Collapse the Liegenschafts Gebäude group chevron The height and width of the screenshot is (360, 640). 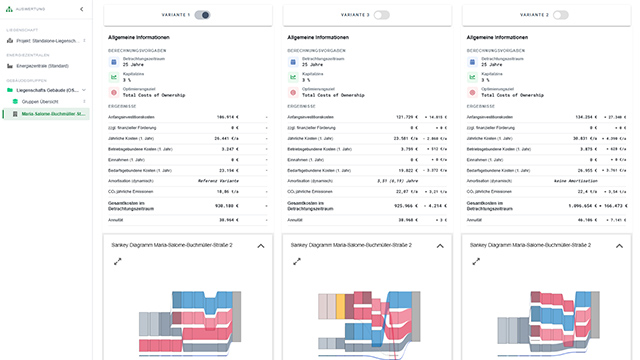pyautogui.click(x=84, y=90)
